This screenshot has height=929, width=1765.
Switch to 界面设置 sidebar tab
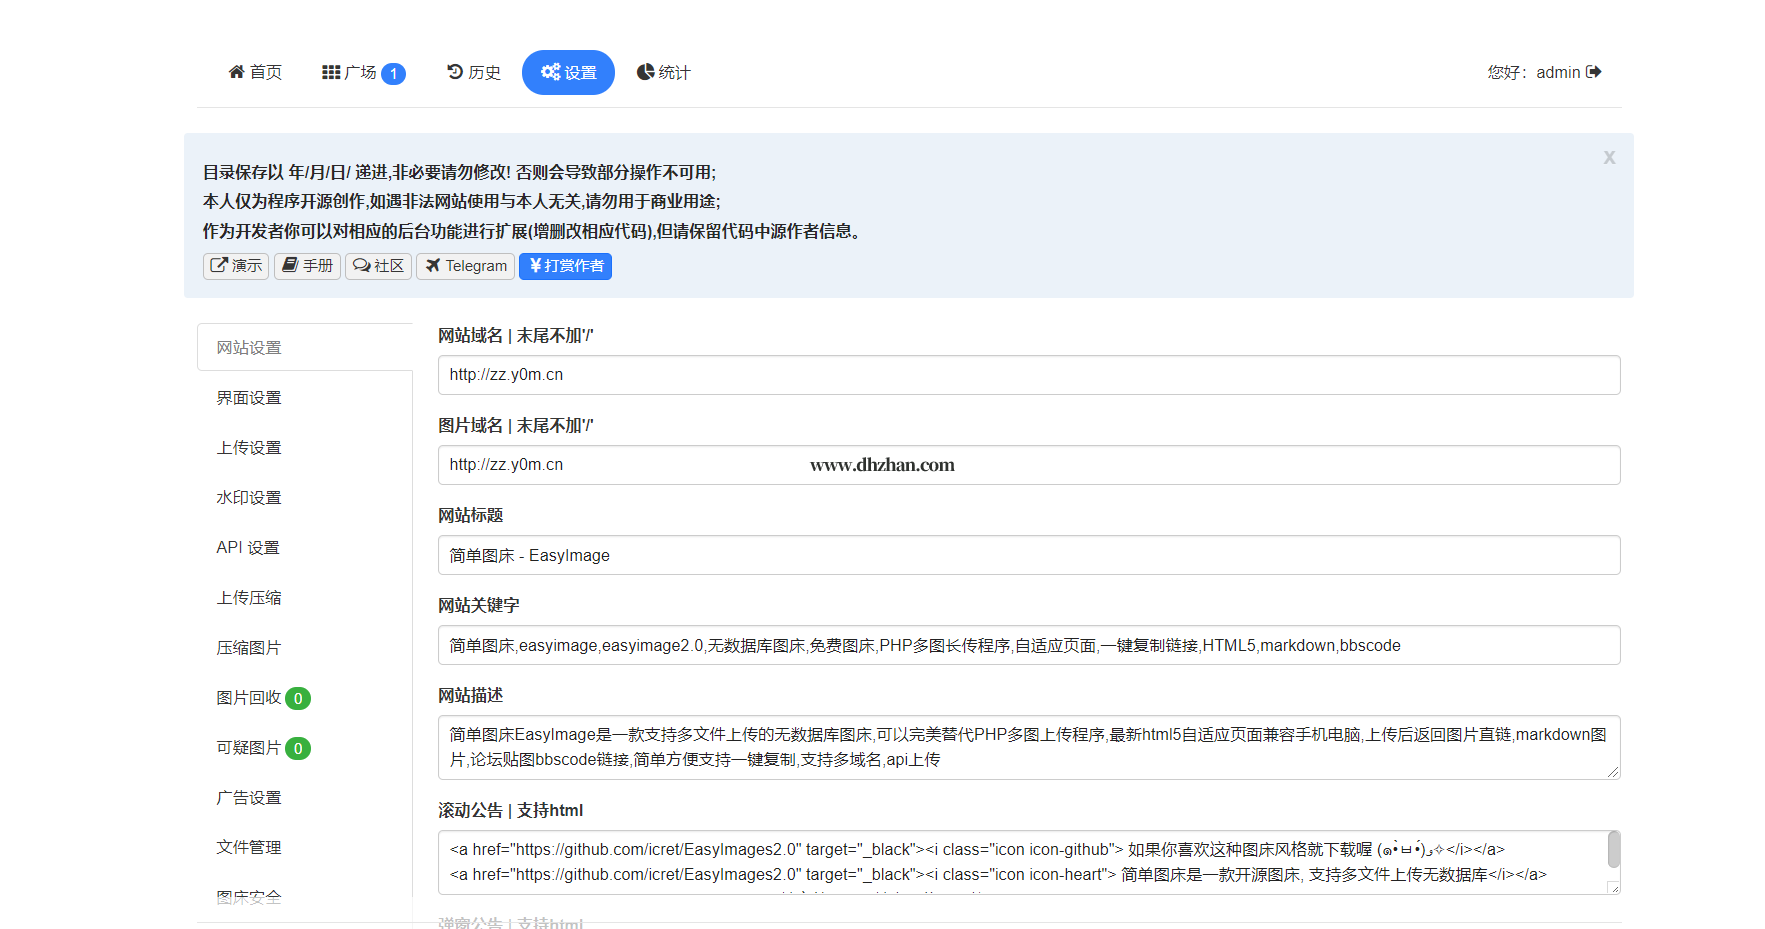(x=249, y=398)
